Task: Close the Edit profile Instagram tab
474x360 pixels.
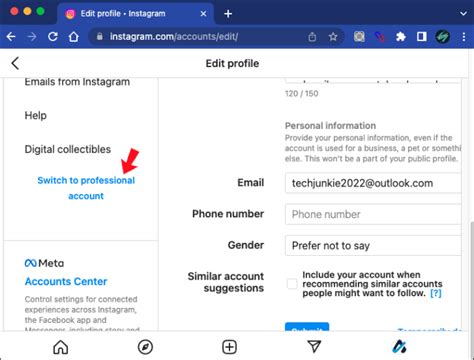Action: click(203, 14)
